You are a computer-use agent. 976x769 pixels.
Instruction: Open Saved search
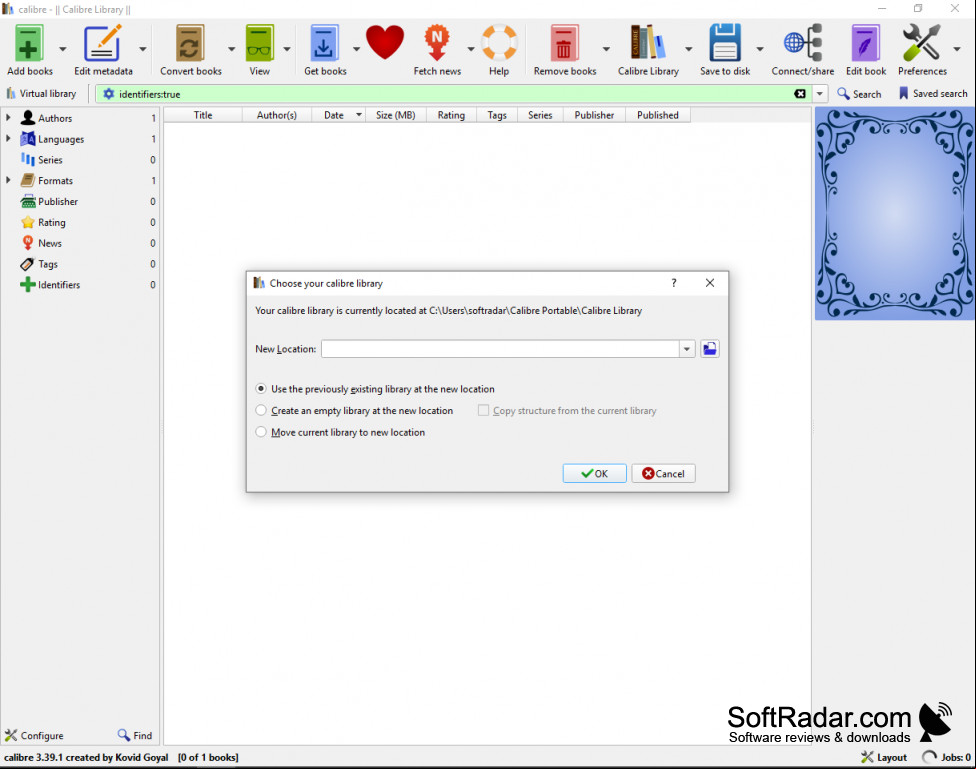[933, 93]
